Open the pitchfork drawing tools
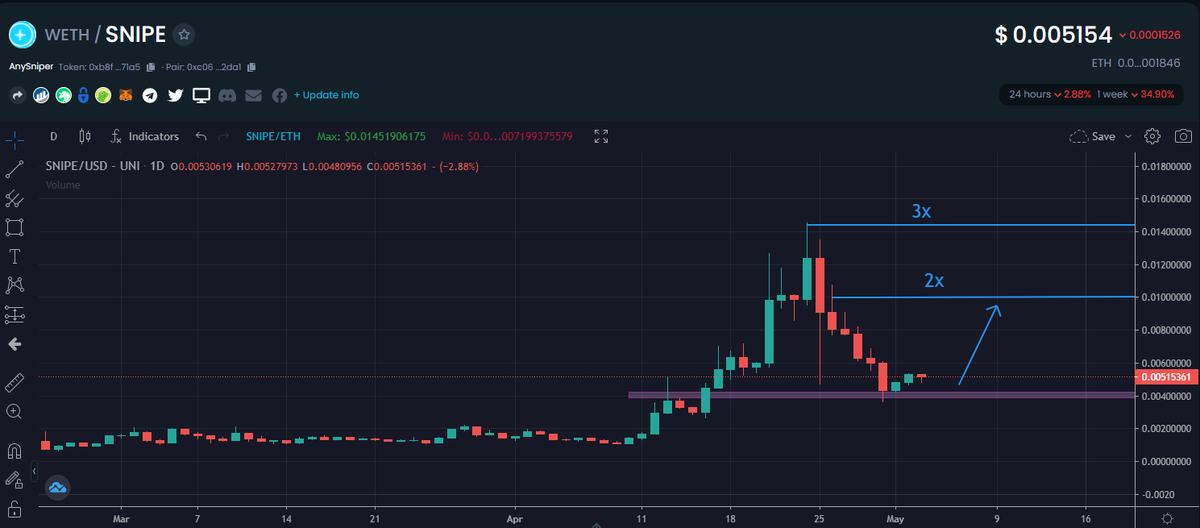1200x528 pixels. (x=15, y=198)
